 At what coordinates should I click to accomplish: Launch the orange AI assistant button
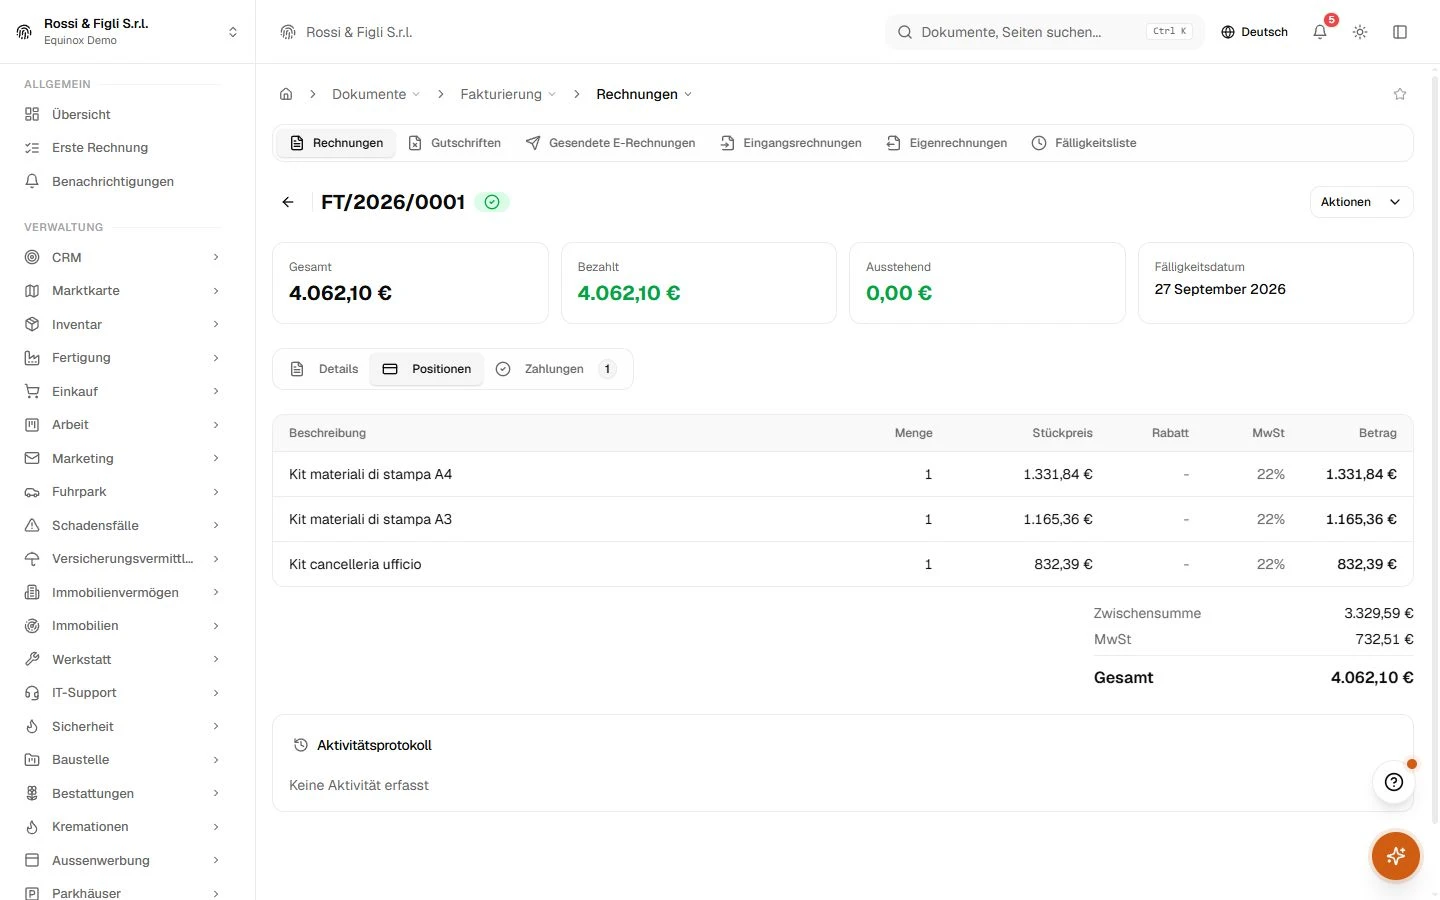pos(1396,856)
